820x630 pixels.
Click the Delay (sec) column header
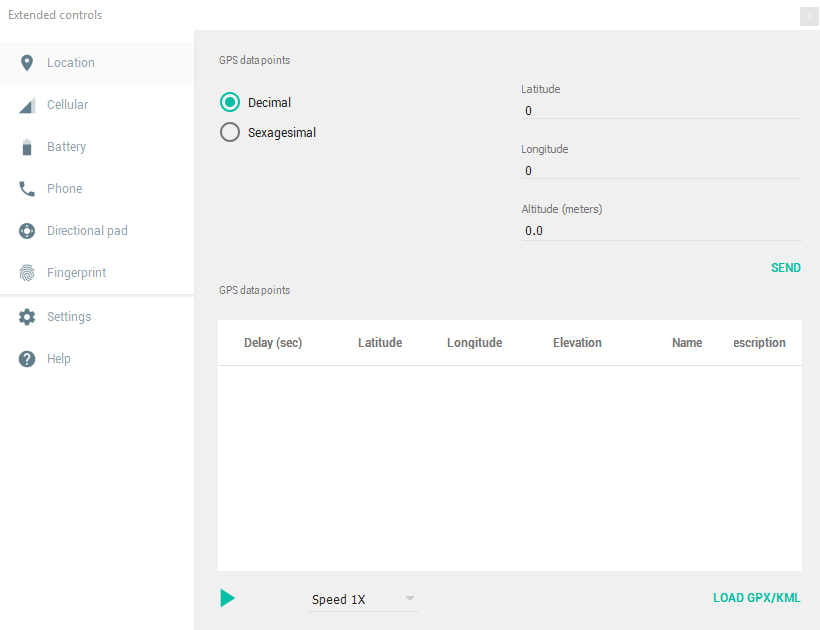click(x=273, y=343)
